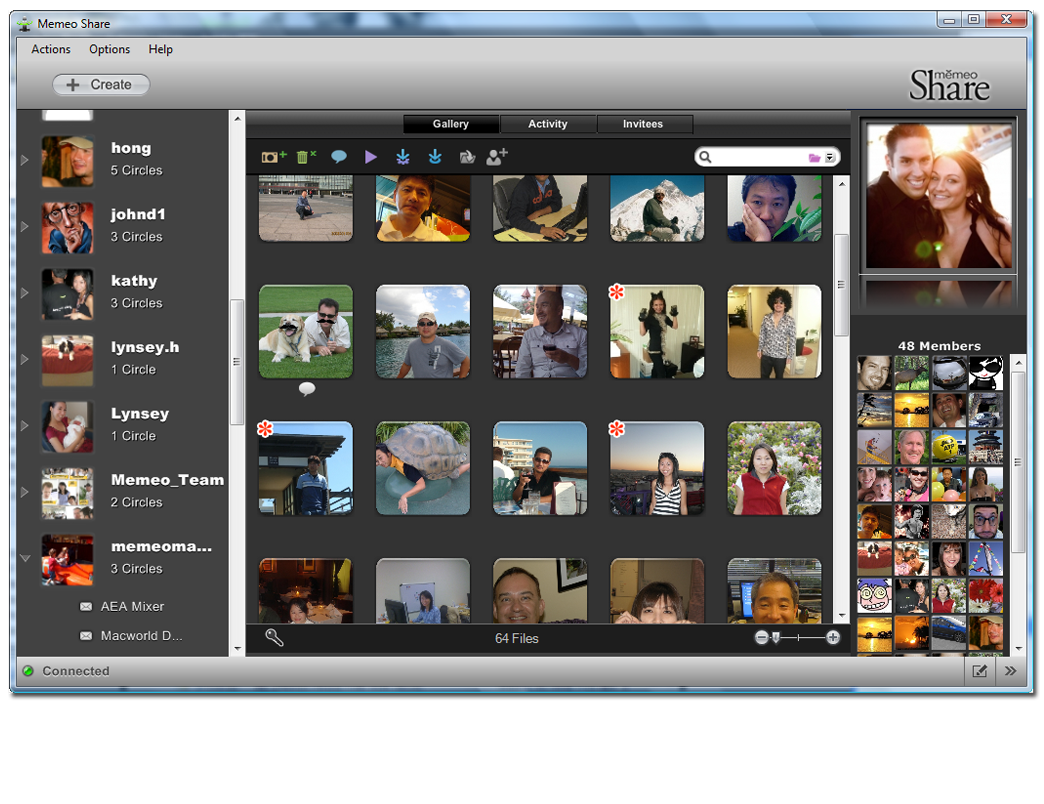Click the add photo camera icon
The height and width of the screenshot is (804, 1044).
pos(274,157)
